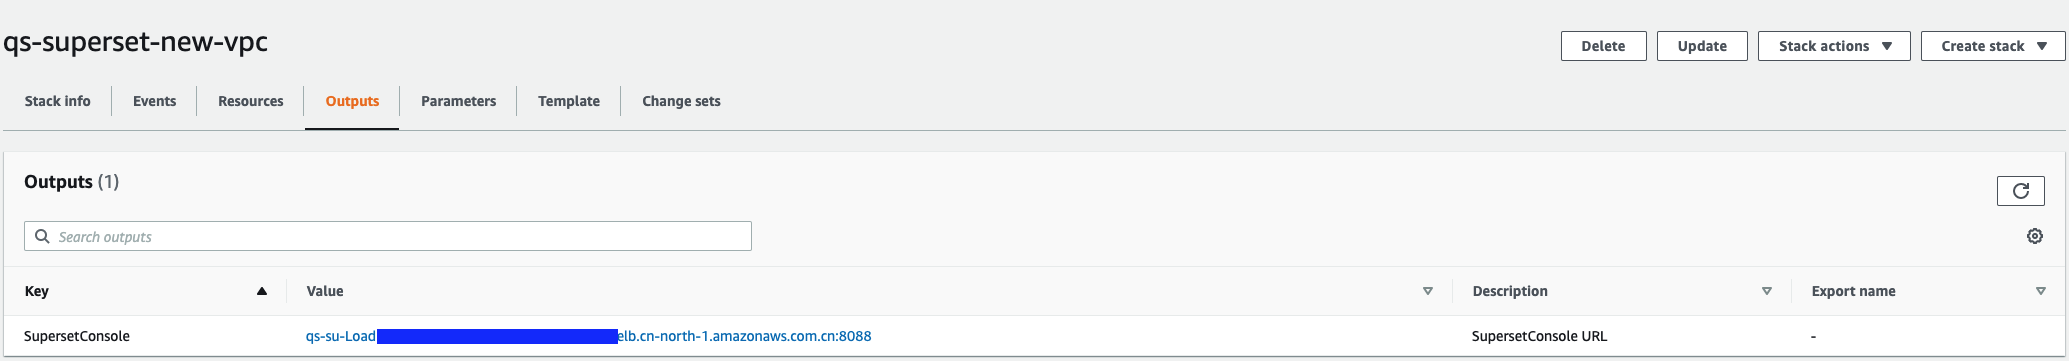The image size is (2069, 361).
Task: Delete the qs-superset-new-vpc stack
Action: pyautogui.click(x=1603, y=46)
